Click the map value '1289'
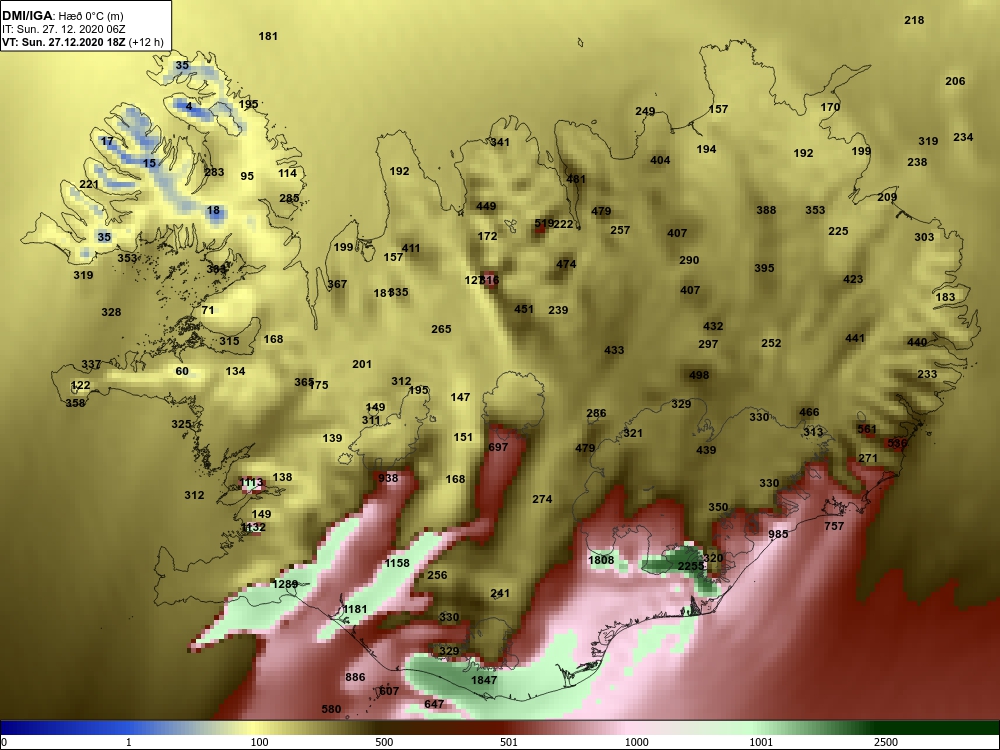Screen dimensions: 1000x750 pos(284,584)
